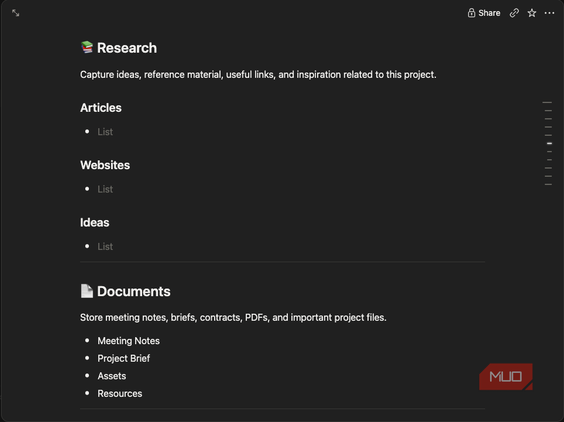Click the Articles heading
The height and width of the screenshot is (422, 564).
click(x=101, y=108)
